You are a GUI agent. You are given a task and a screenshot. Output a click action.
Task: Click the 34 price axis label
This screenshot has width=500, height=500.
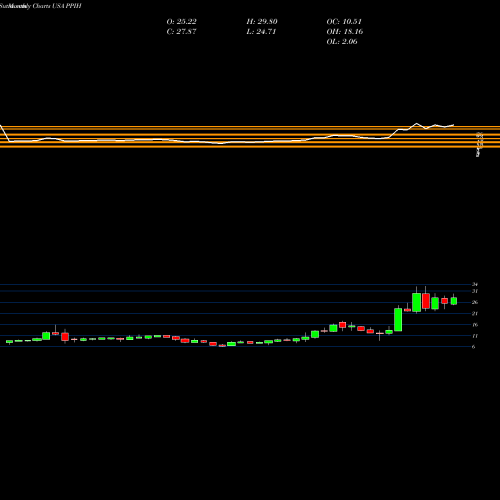(475, 284)
